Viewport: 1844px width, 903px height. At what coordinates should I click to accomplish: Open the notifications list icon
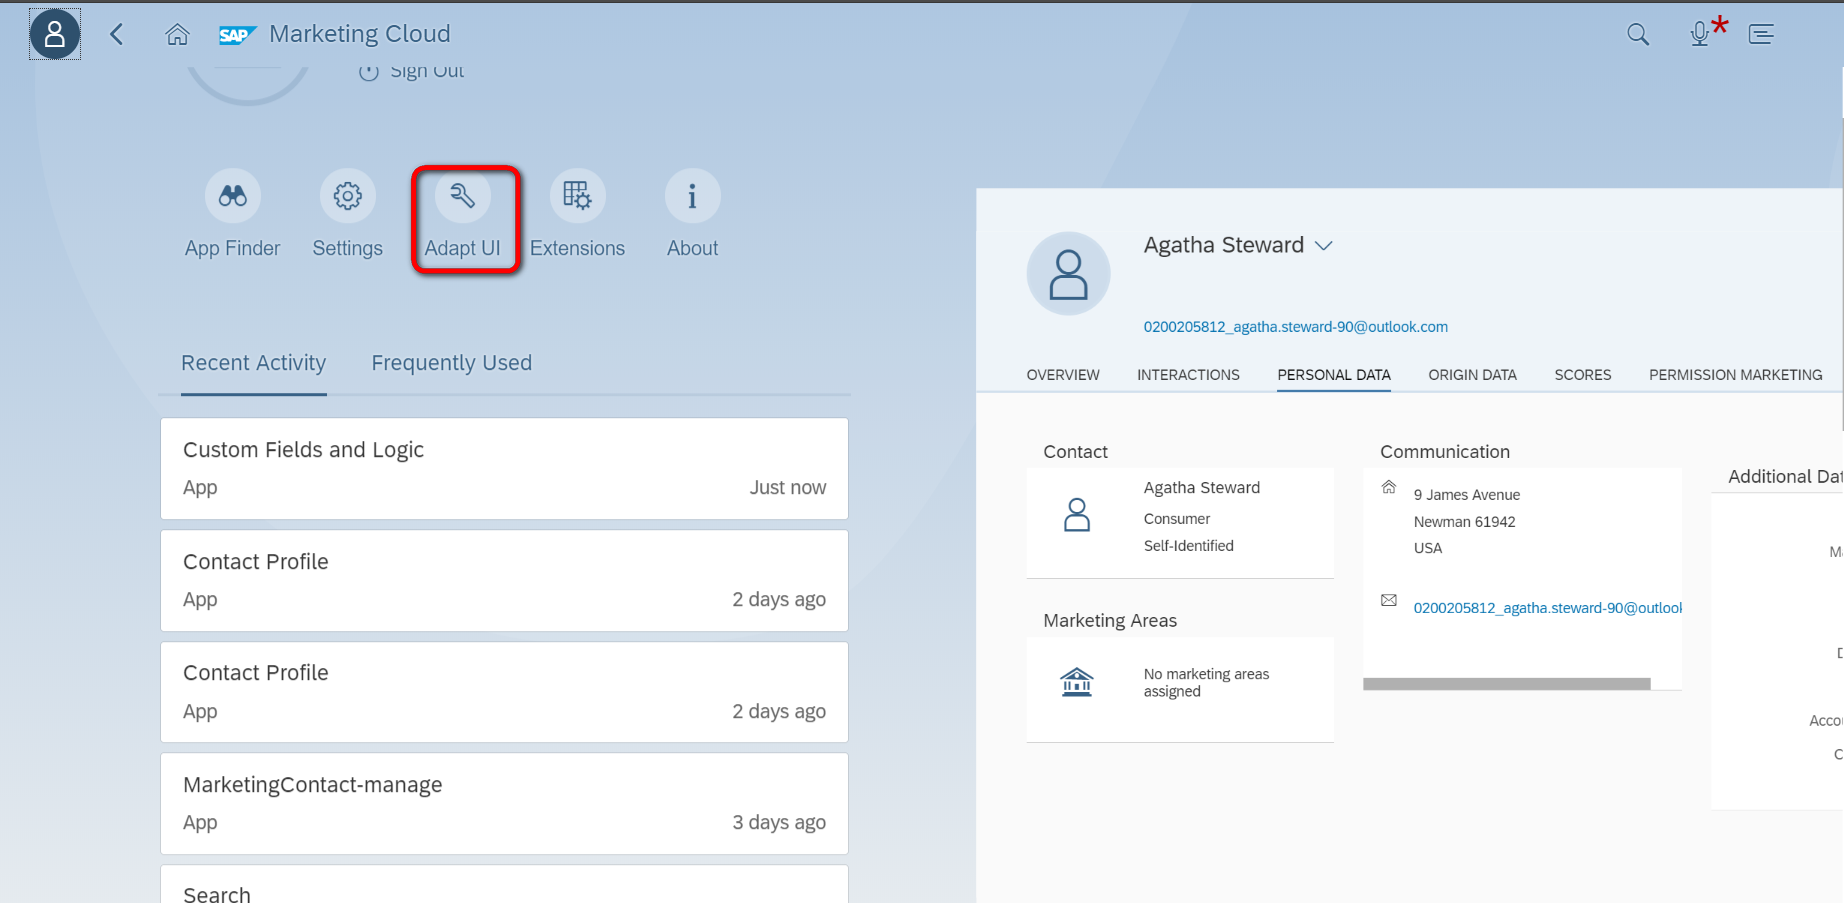[1761, 34]
